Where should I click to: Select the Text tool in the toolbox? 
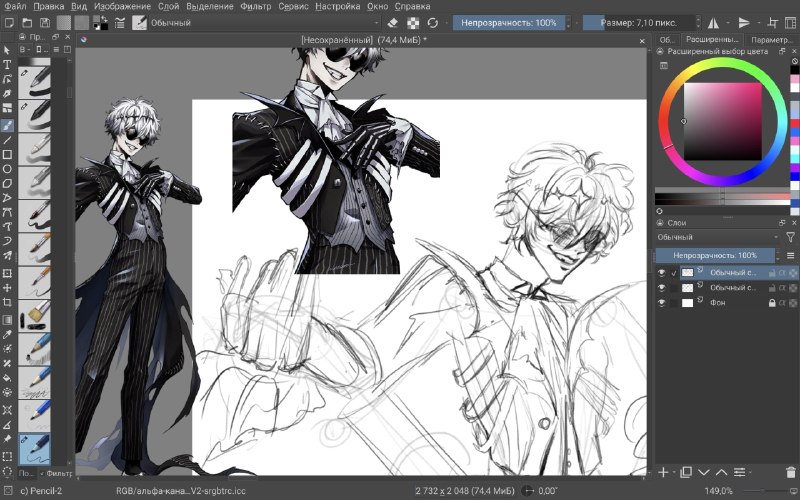(x=7, y=65)
